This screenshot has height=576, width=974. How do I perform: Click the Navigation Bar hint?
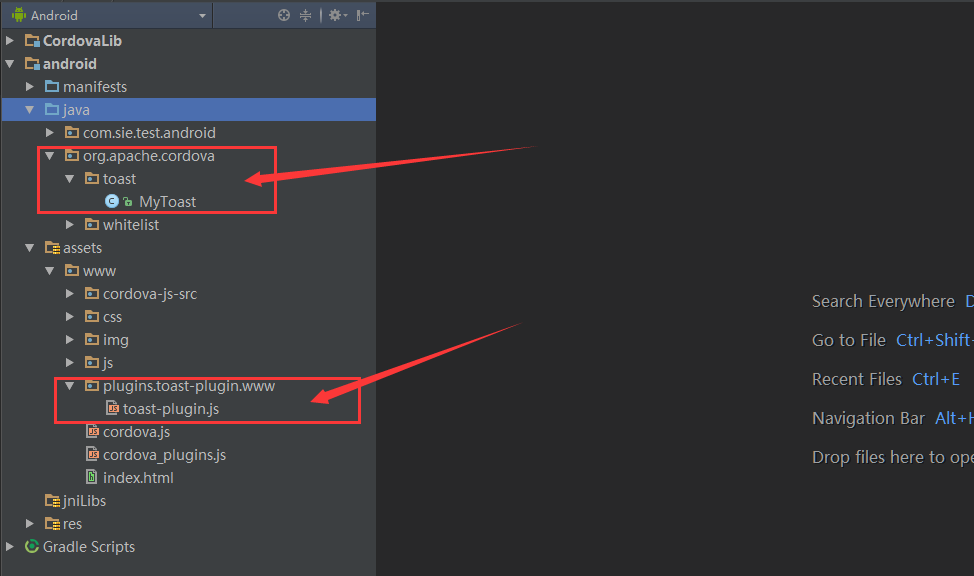868,418
